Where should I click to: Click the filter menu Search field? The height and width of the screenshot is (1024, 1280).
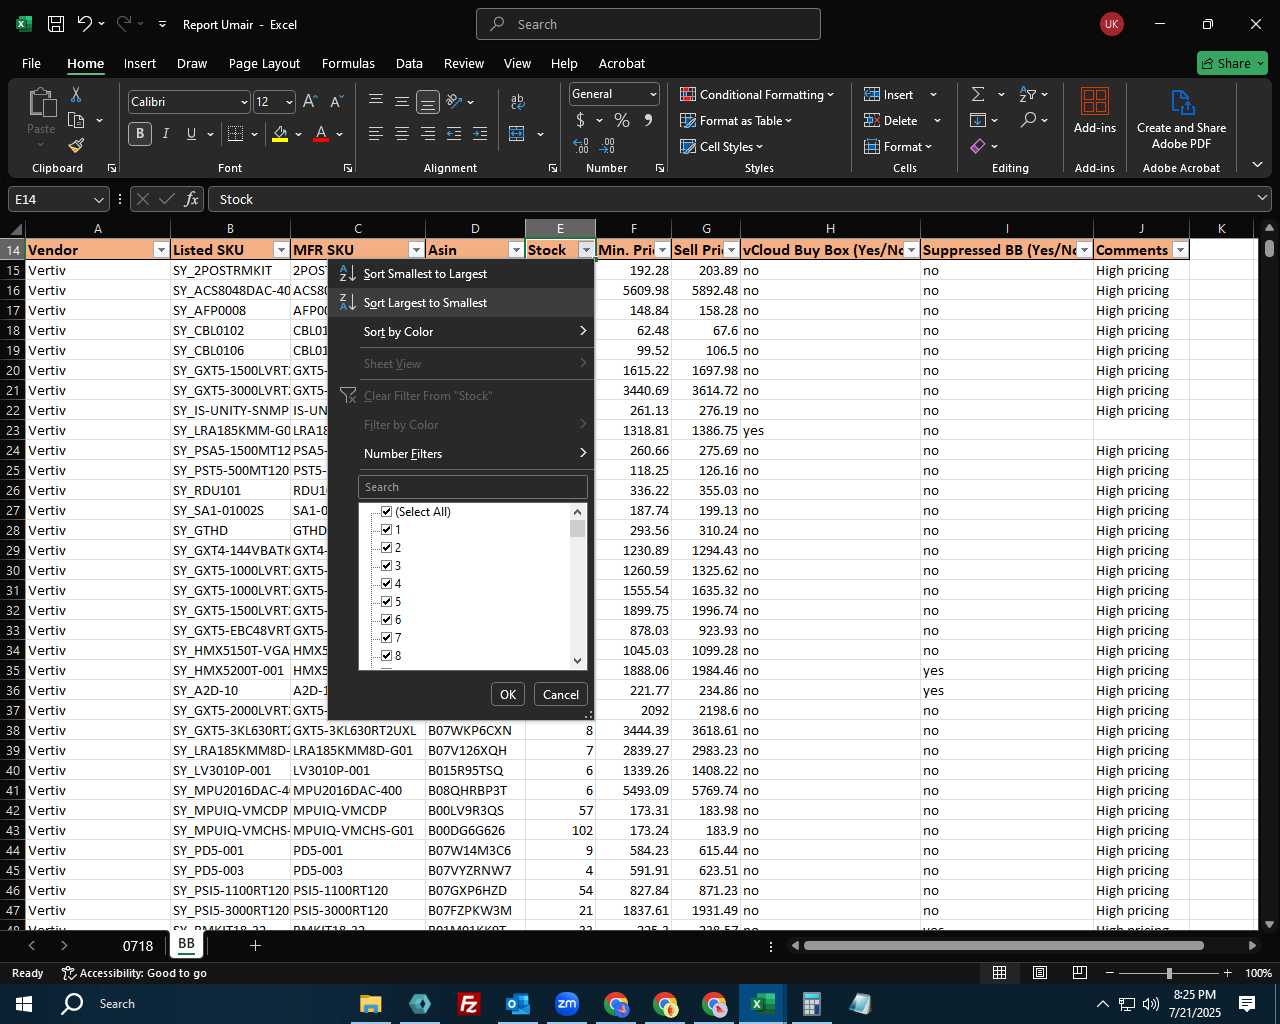pyautogui.click(x=472, y=487)
